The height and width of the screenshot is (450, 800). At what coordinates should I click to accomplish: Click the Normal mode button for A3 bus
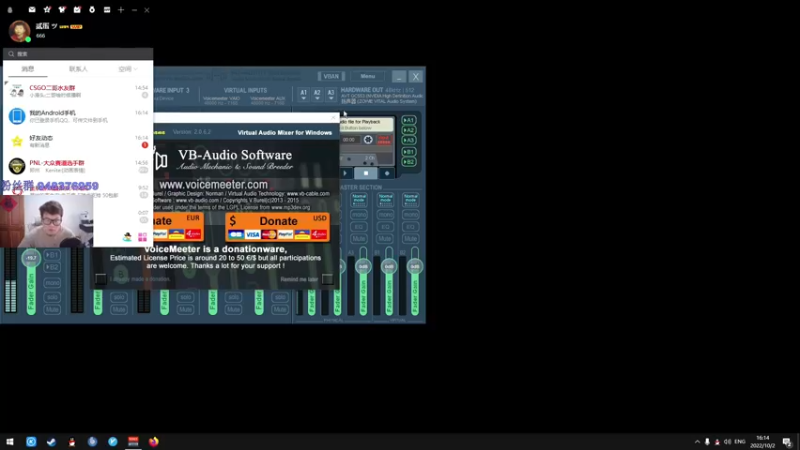[x=359, y=199]
